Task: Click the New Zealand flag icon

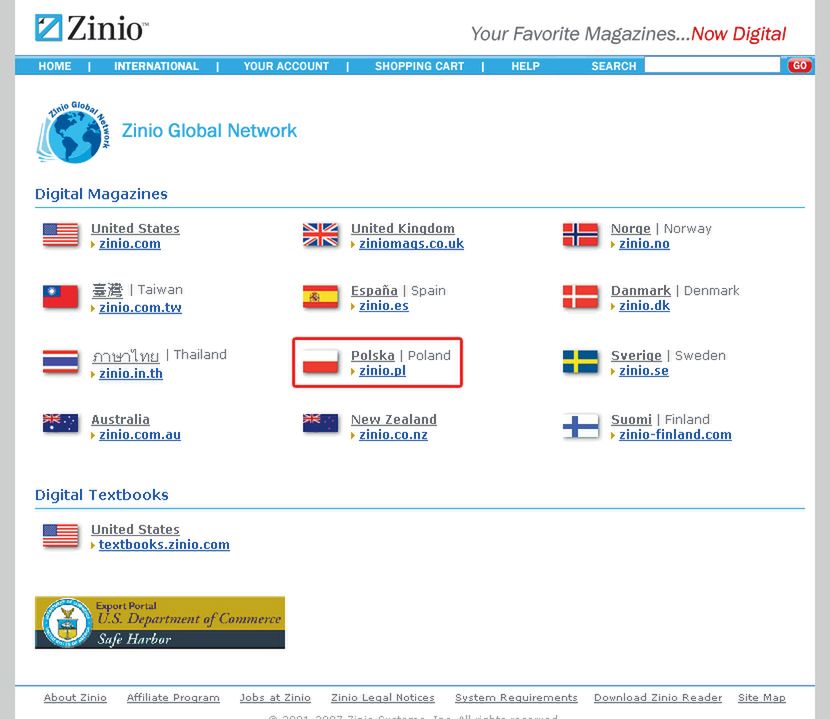Action: coord(320,424)
